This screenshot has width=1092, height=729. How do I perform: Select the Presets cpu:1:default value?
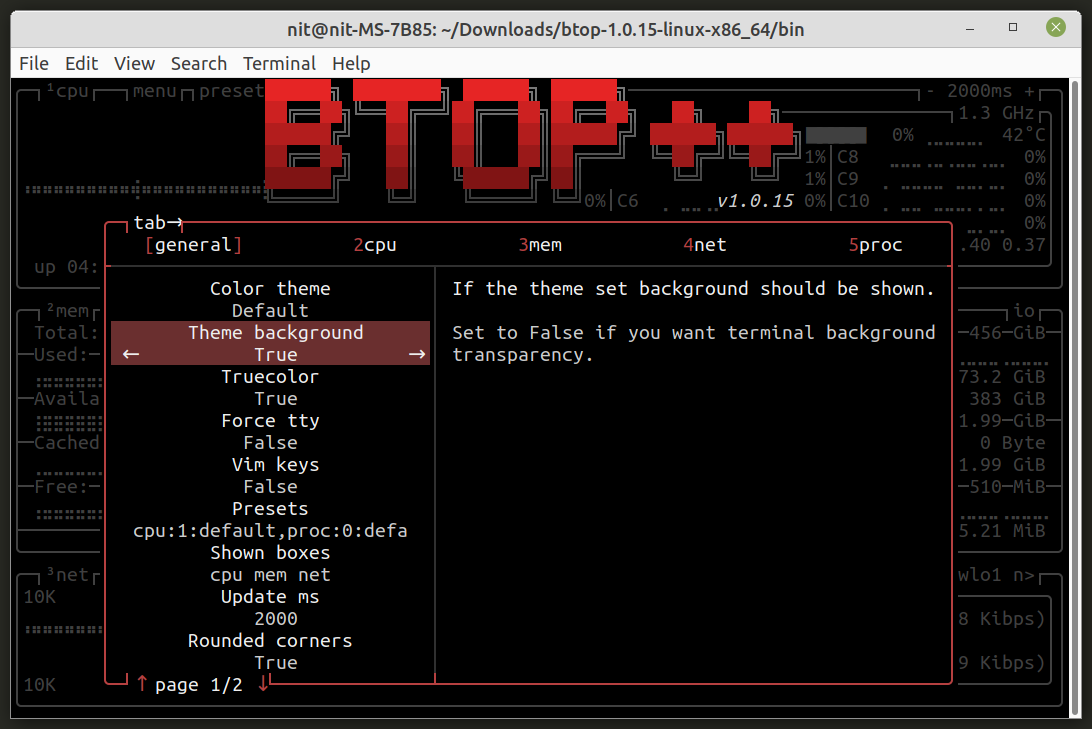coord(270,531)
